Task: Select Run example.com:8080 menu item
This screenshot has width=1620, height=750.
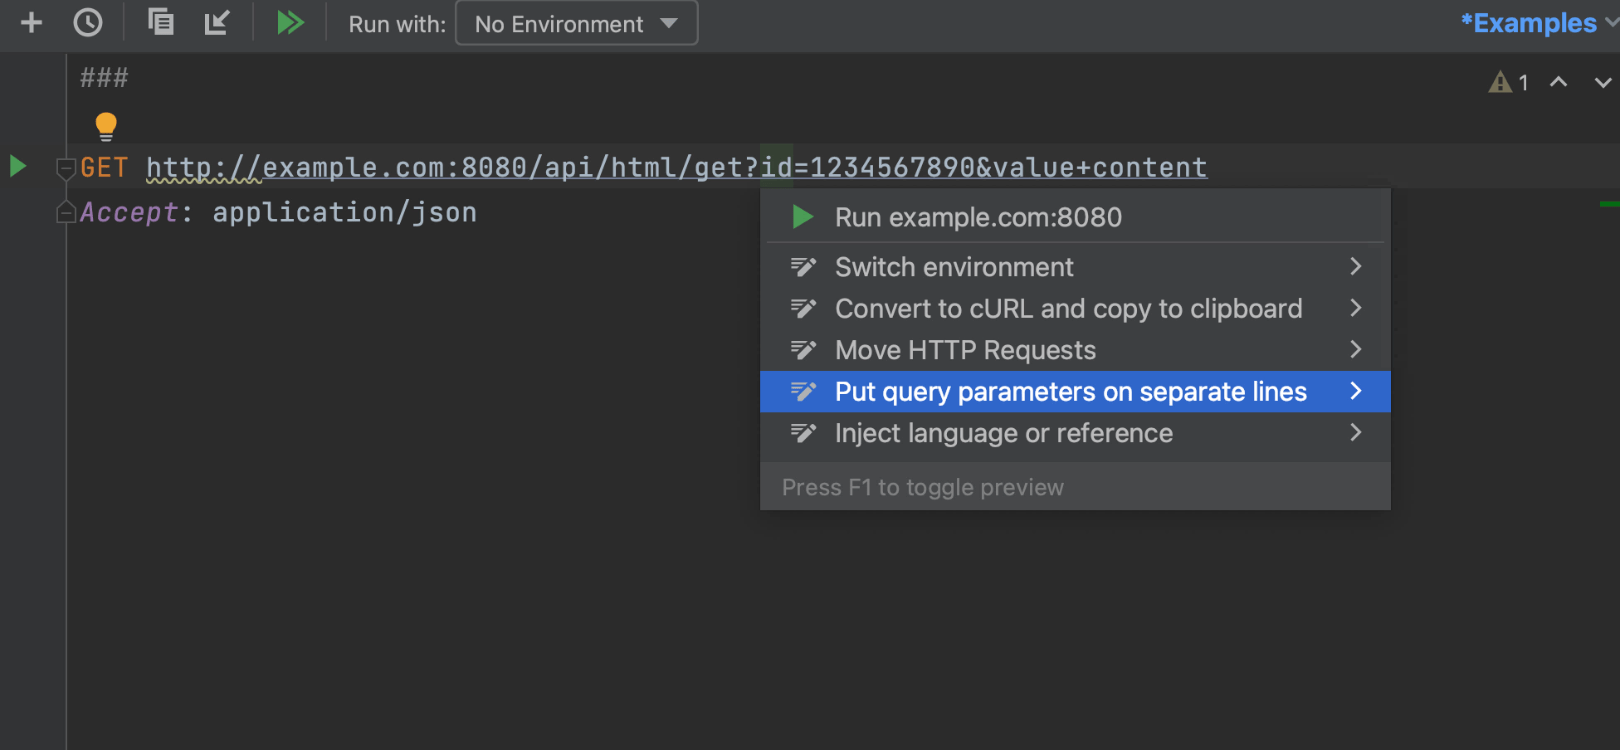Action: click(977, 217)
